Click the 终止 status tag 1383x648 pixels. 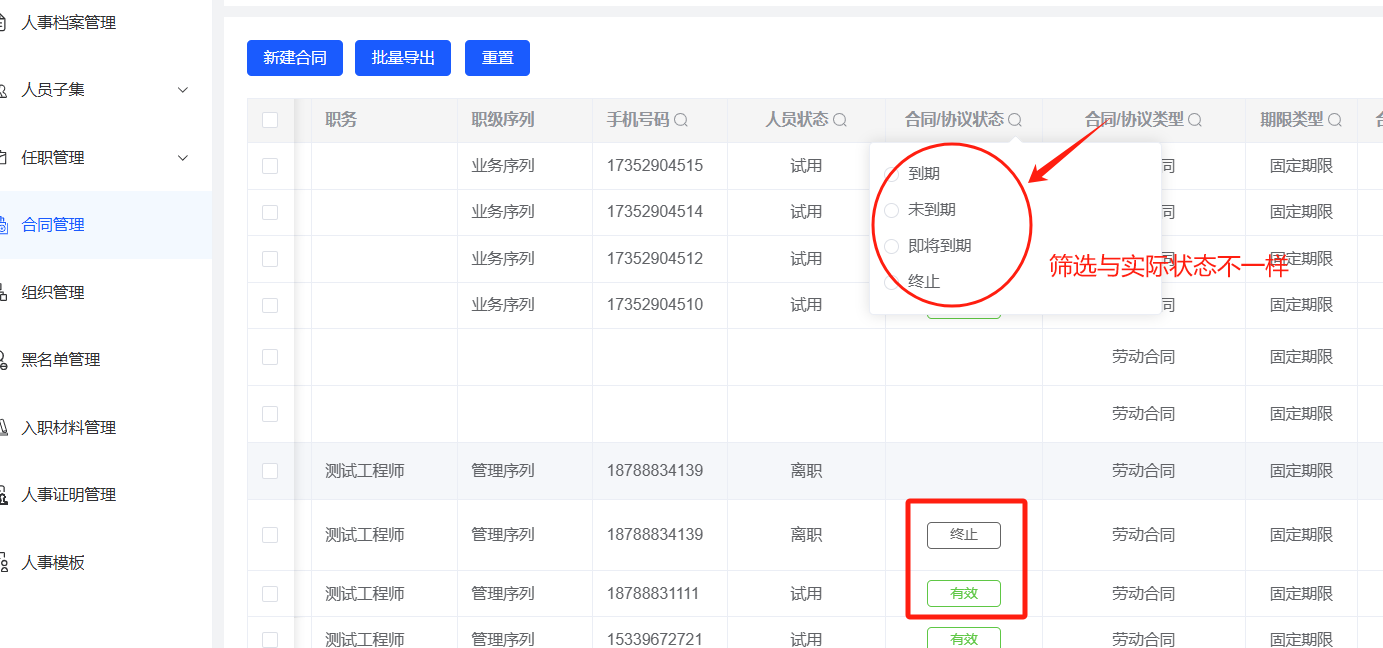[x=964, y=535]
